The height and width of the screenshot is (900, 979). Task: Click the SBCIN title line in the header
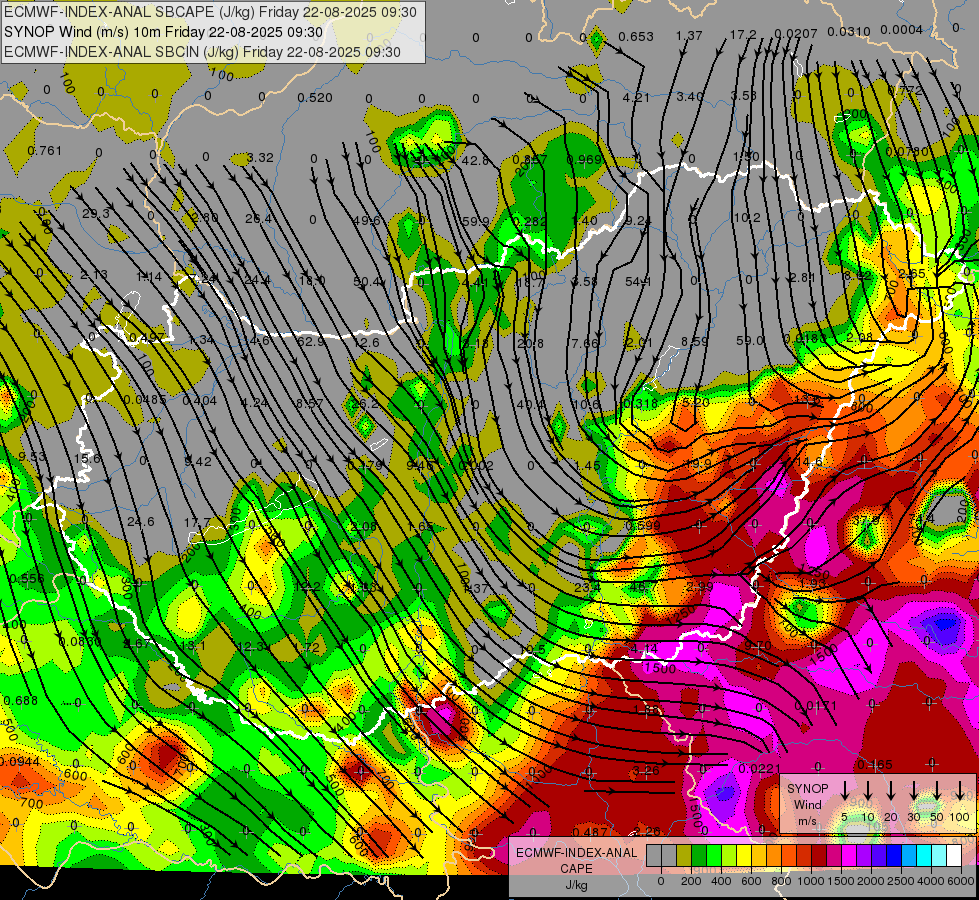[202, 52]
